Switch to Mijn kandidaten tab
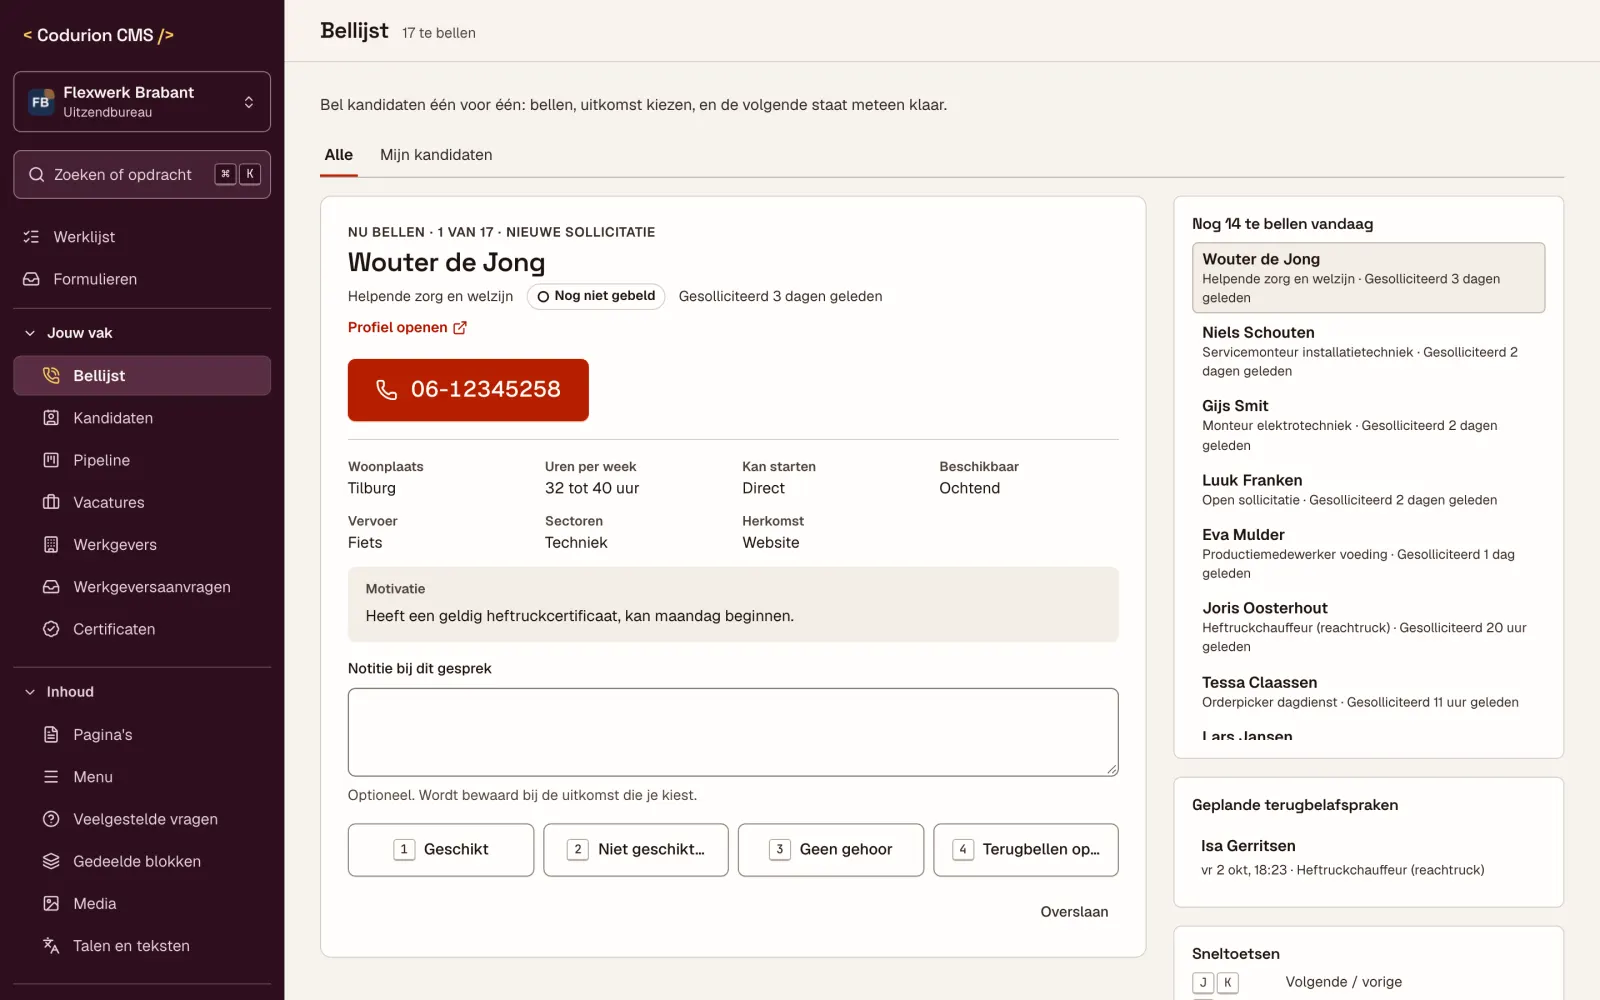 click(x=436, y=155)
